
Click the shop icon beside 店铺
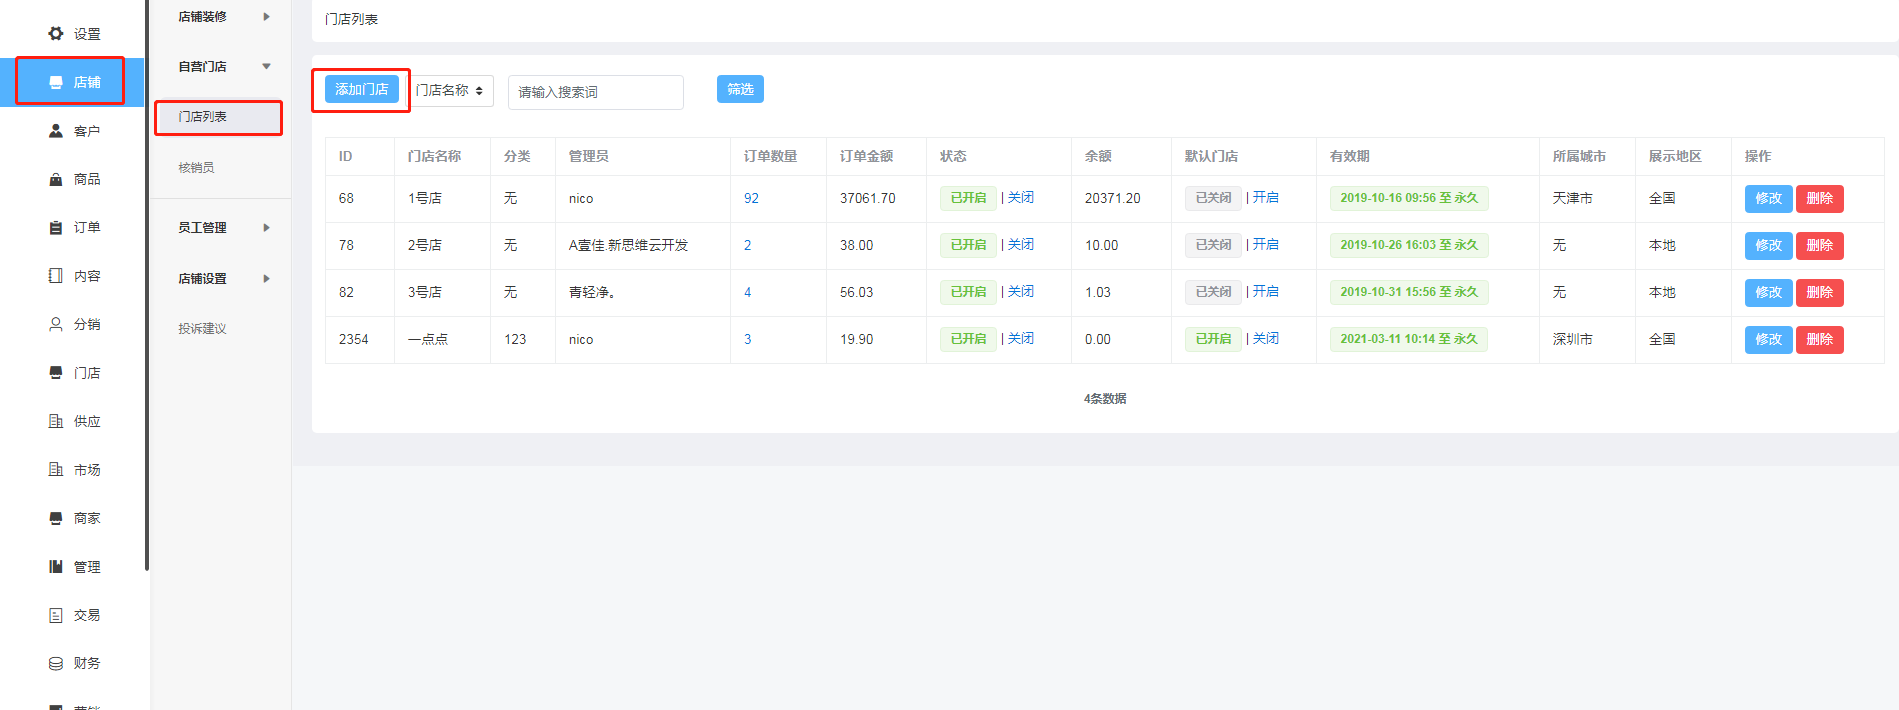(56, 82)
